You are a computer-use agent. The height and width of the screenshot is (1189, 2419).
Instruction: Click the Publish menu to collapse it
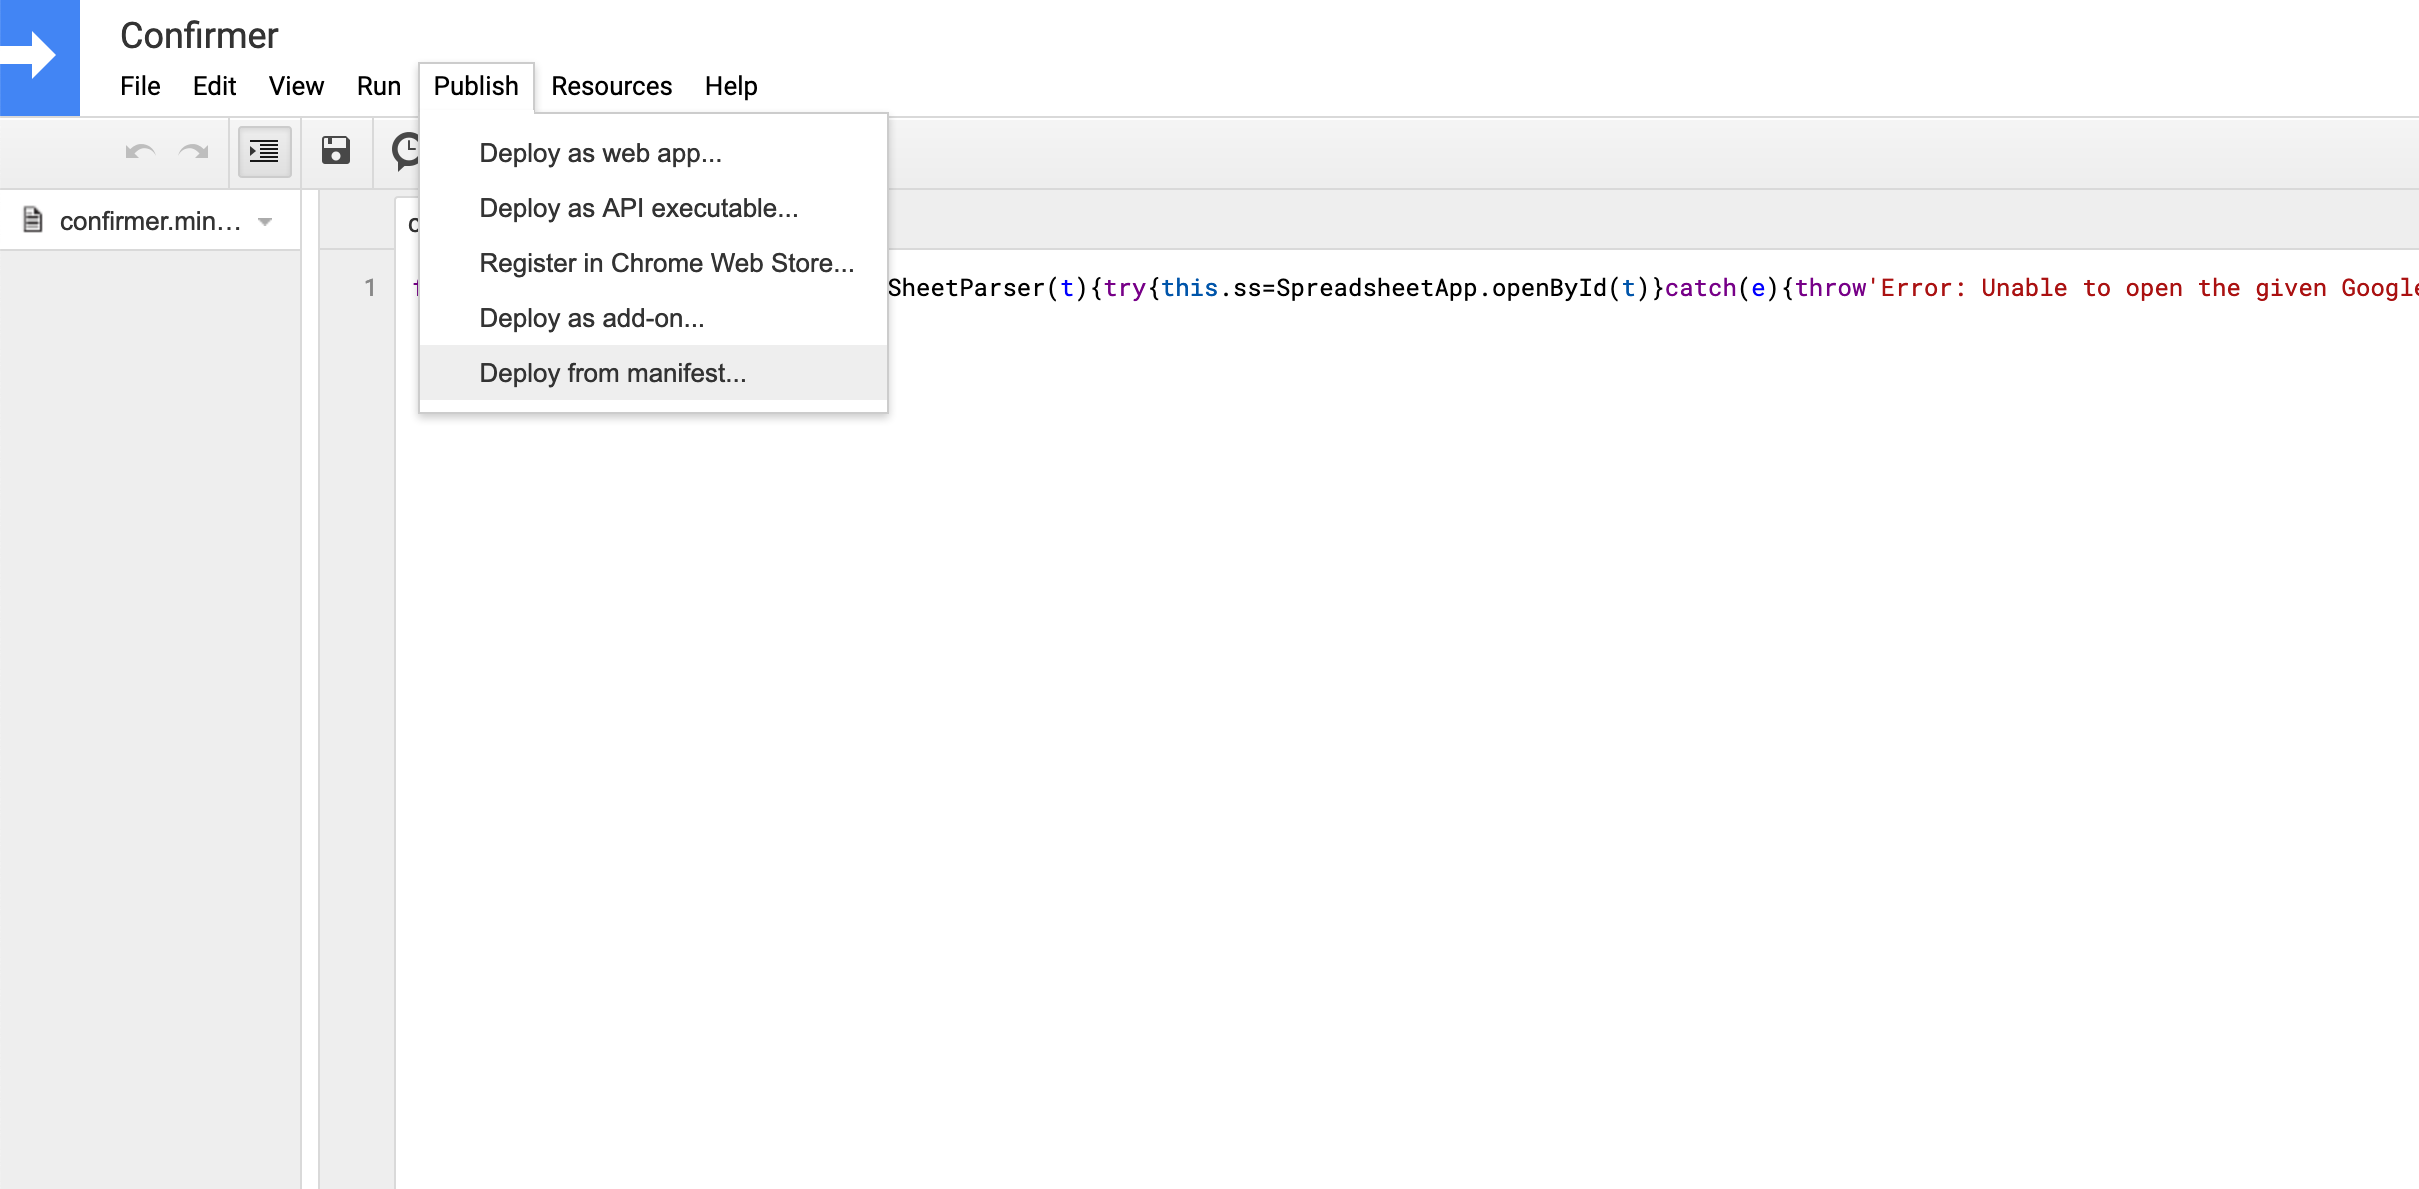pos(474,85)
